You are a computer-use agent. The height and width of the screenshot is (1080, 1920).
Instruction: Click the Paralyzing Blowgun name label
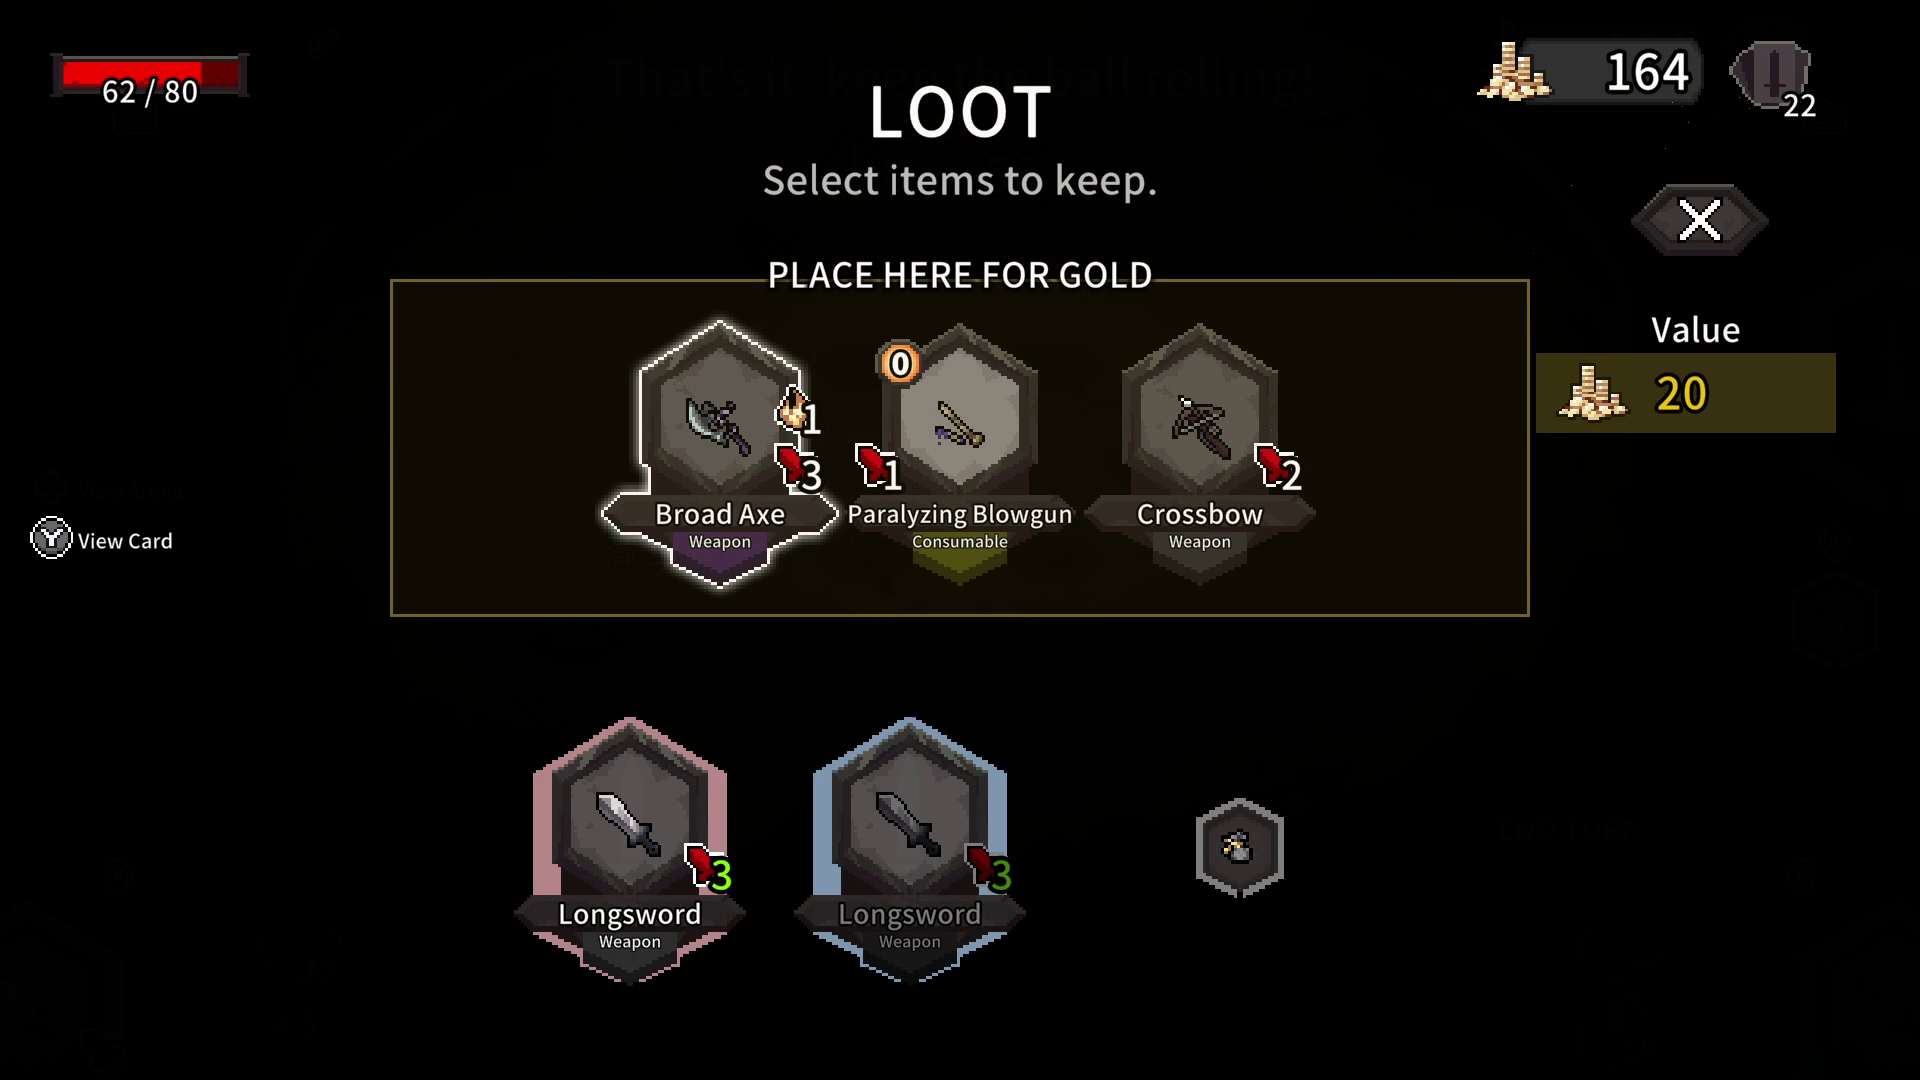(959, 514)
